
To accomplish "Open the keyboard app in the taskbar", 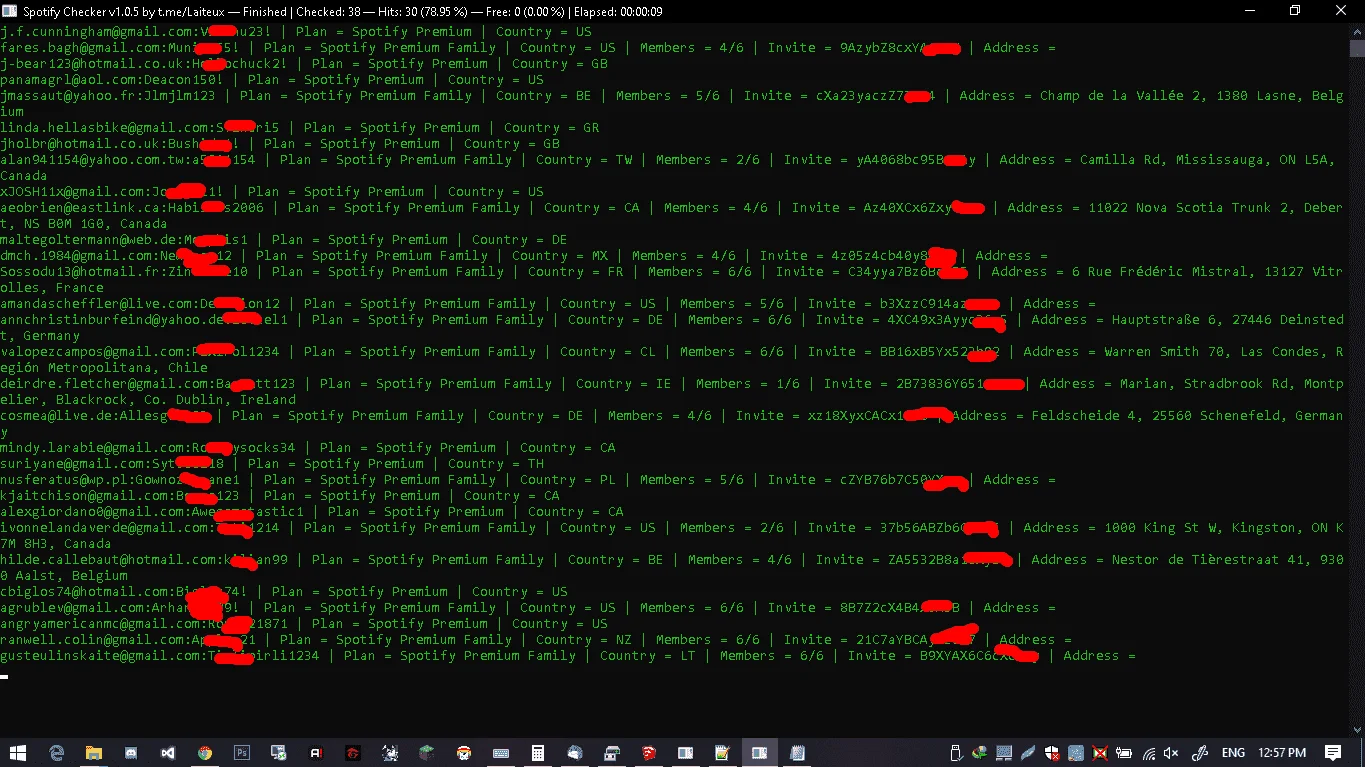I will tap(501, 753).
